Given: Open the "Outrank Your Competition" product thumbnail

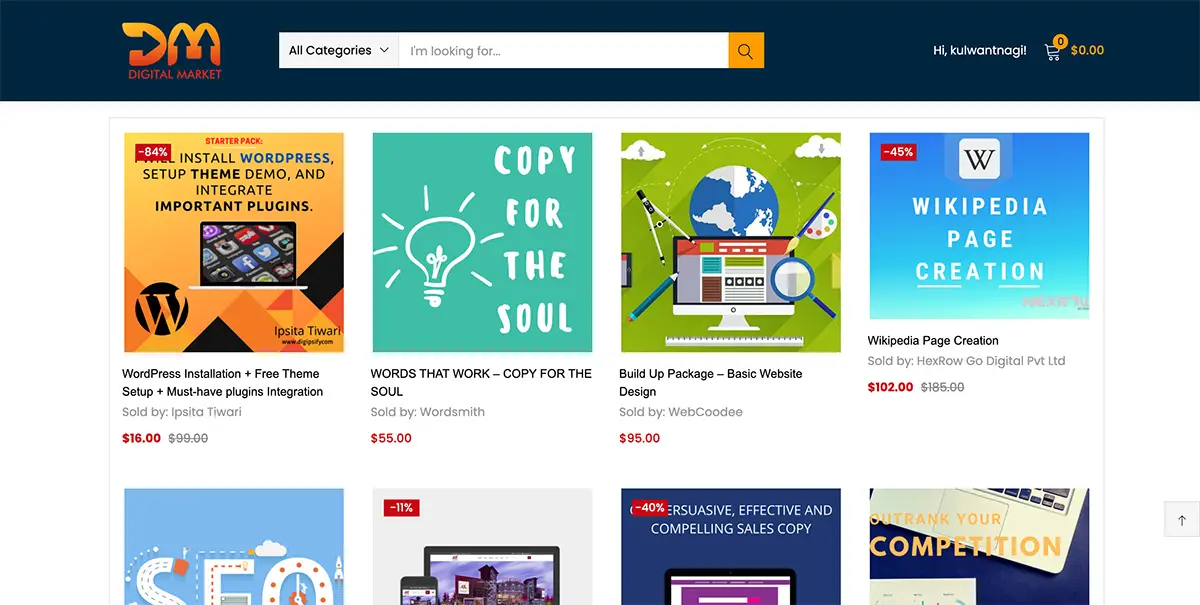Looking at the screenshot, I should click(979, 546).
